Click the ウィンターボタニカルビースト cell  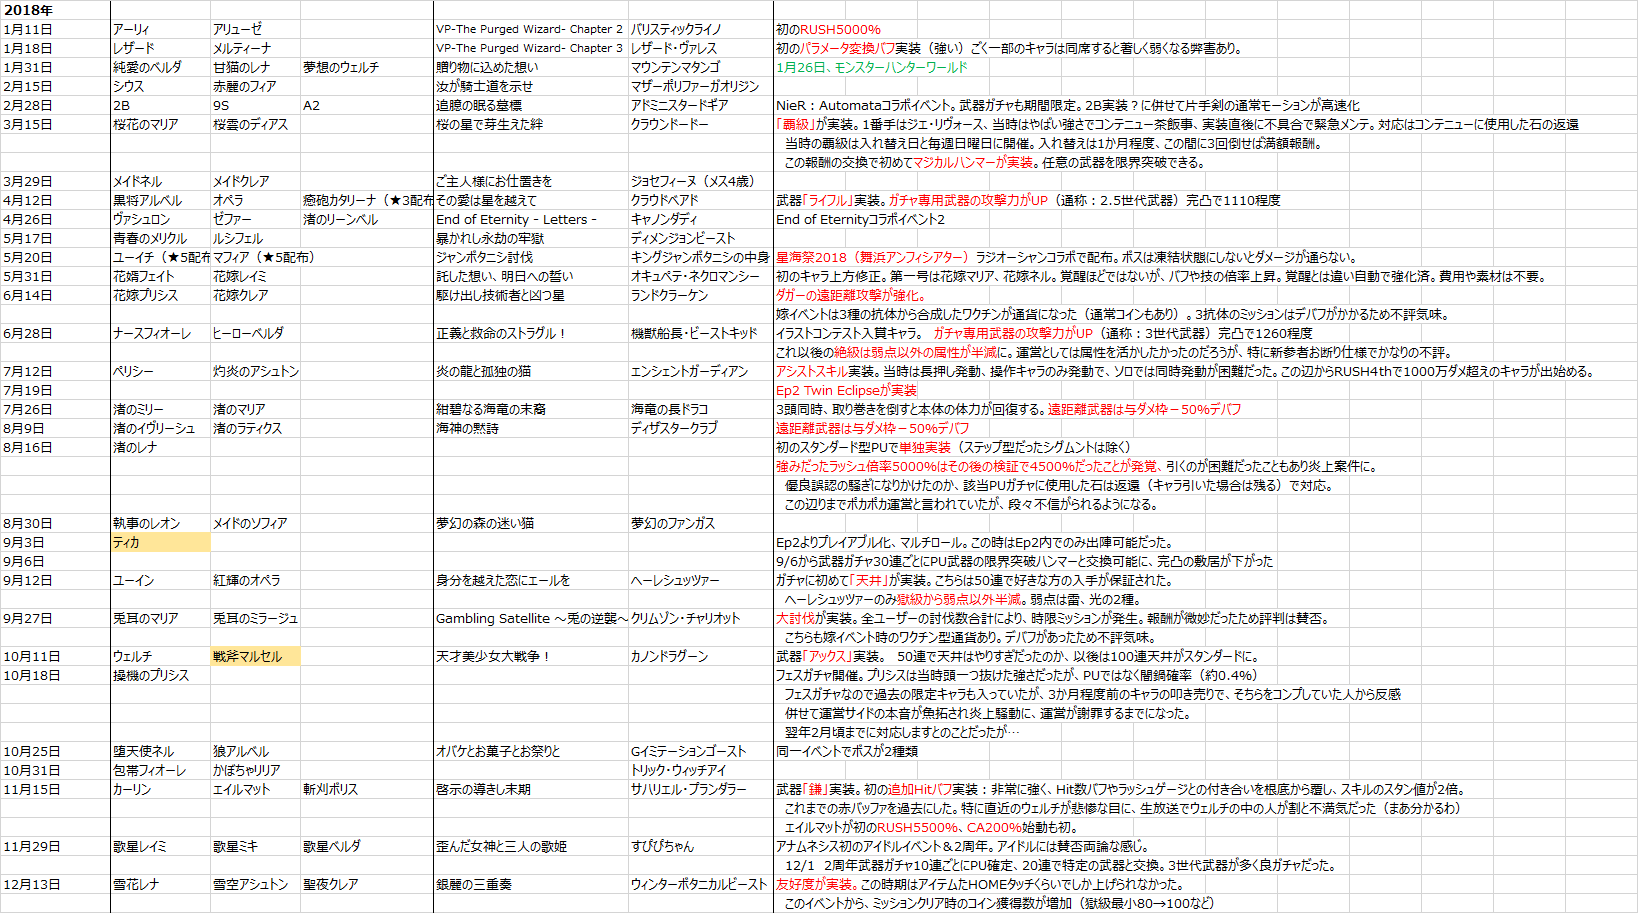coord(700,884)
